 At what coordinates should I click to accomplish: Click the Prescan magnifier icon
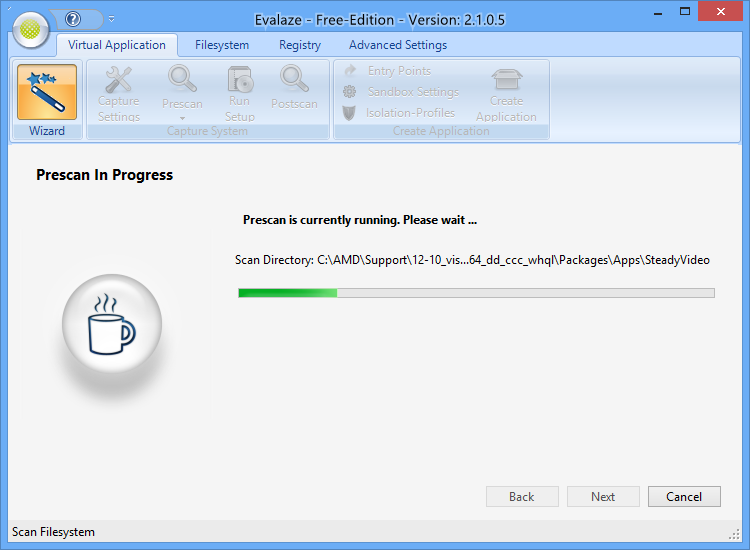tap(182, 78)
